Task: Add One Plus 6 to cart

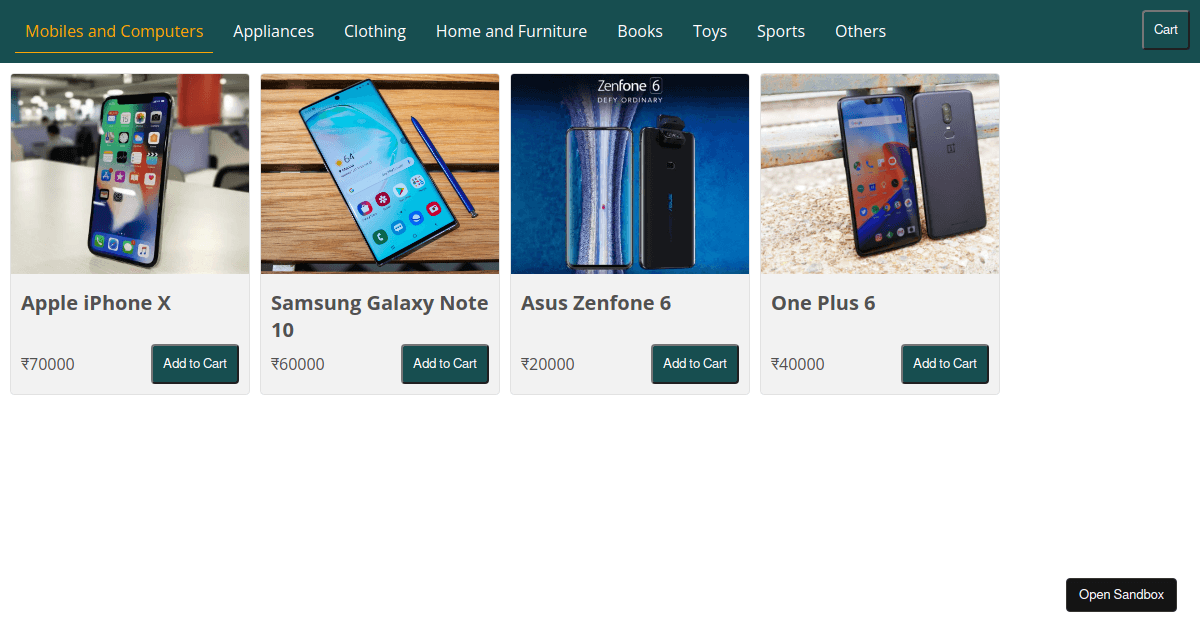Action: [945, 364]
